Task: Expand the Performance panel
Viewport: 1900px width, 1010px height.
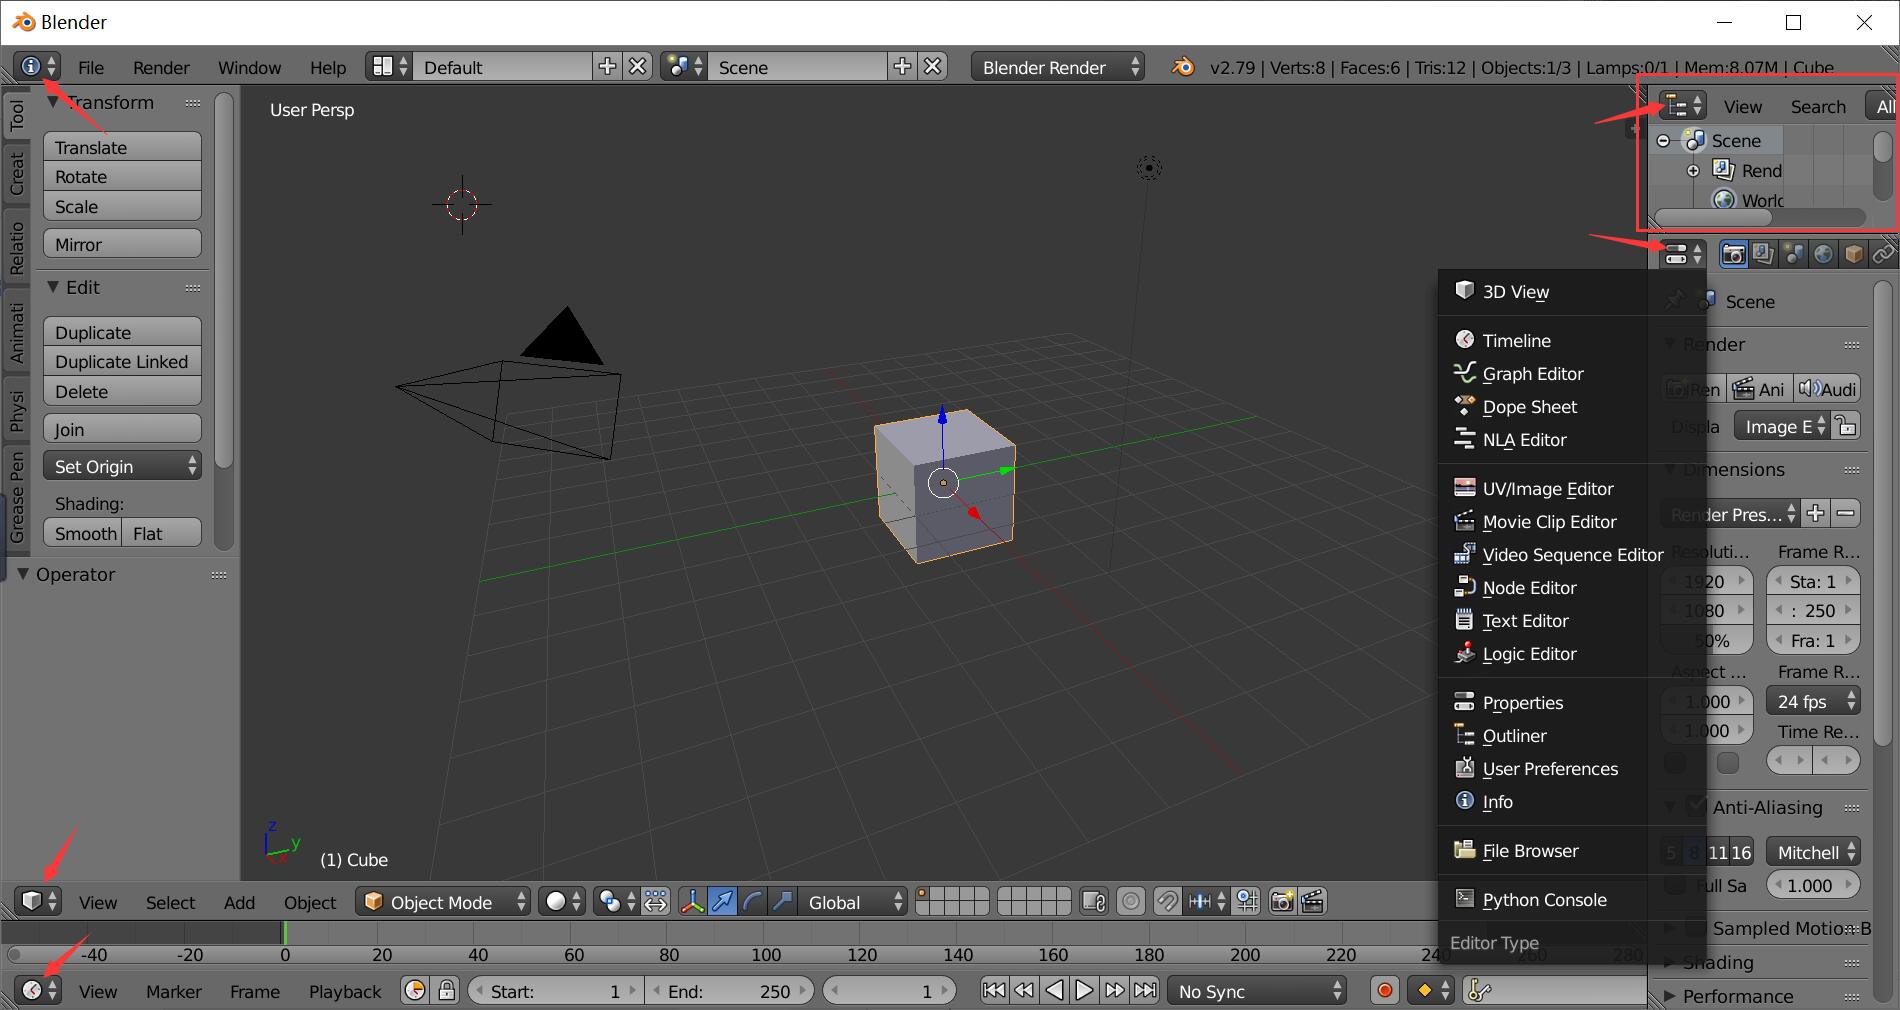Action: (1669, 996)
